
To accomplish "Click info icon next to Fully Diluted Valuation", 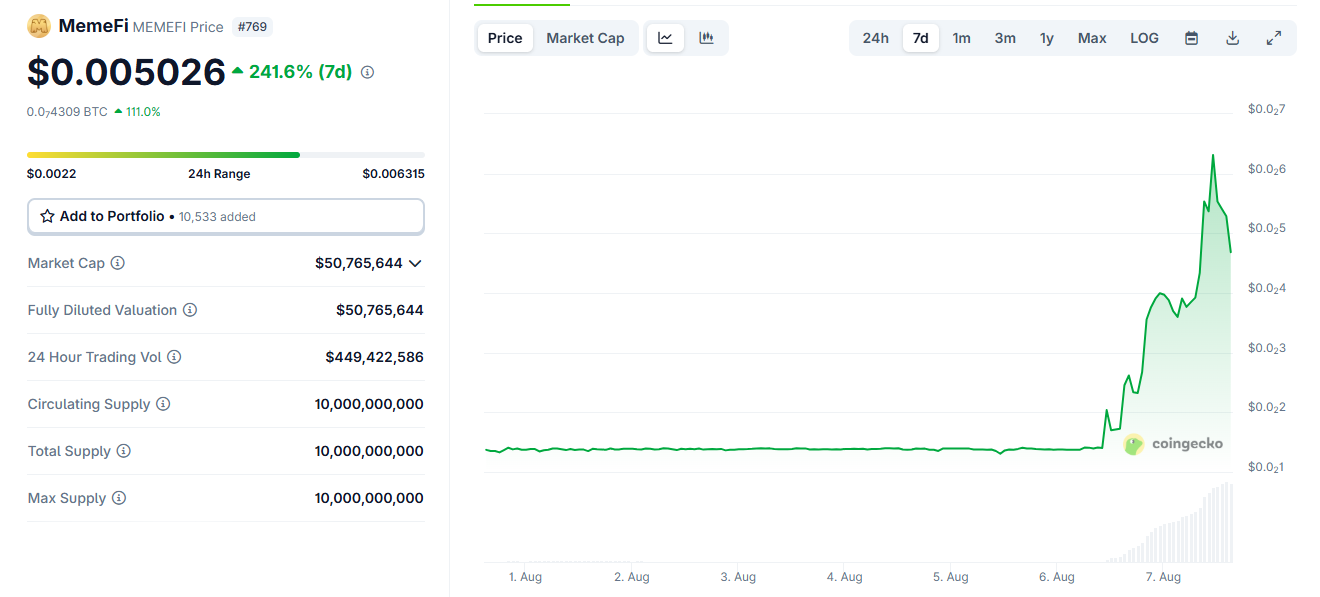I will (190, 310).
